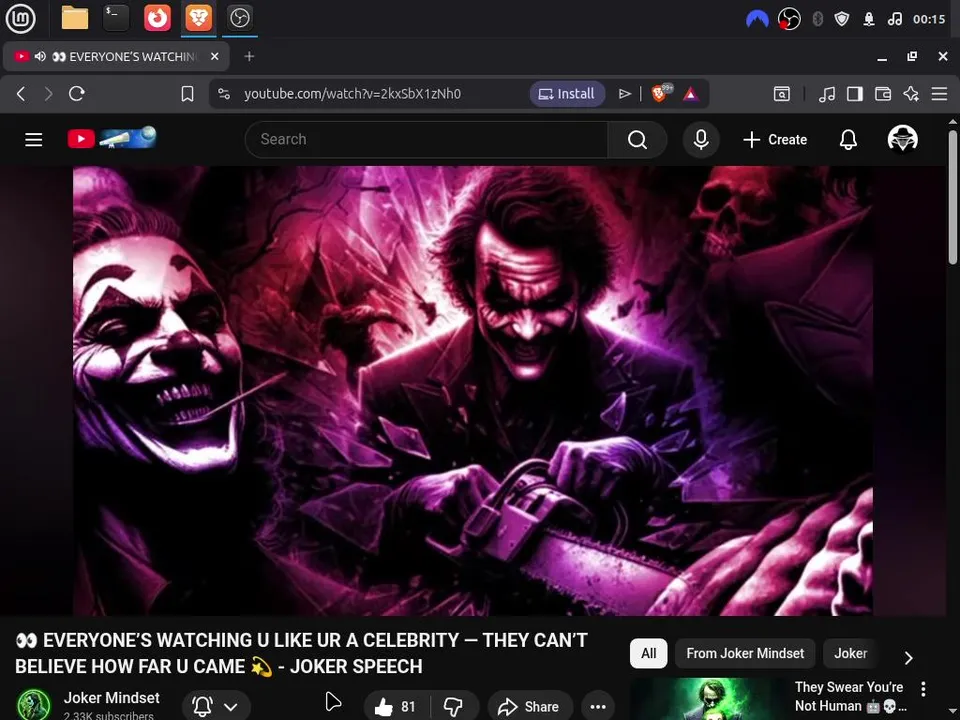Select the Joker filter chip
Viewport: 960px width, 720px height.
[850, 653]
